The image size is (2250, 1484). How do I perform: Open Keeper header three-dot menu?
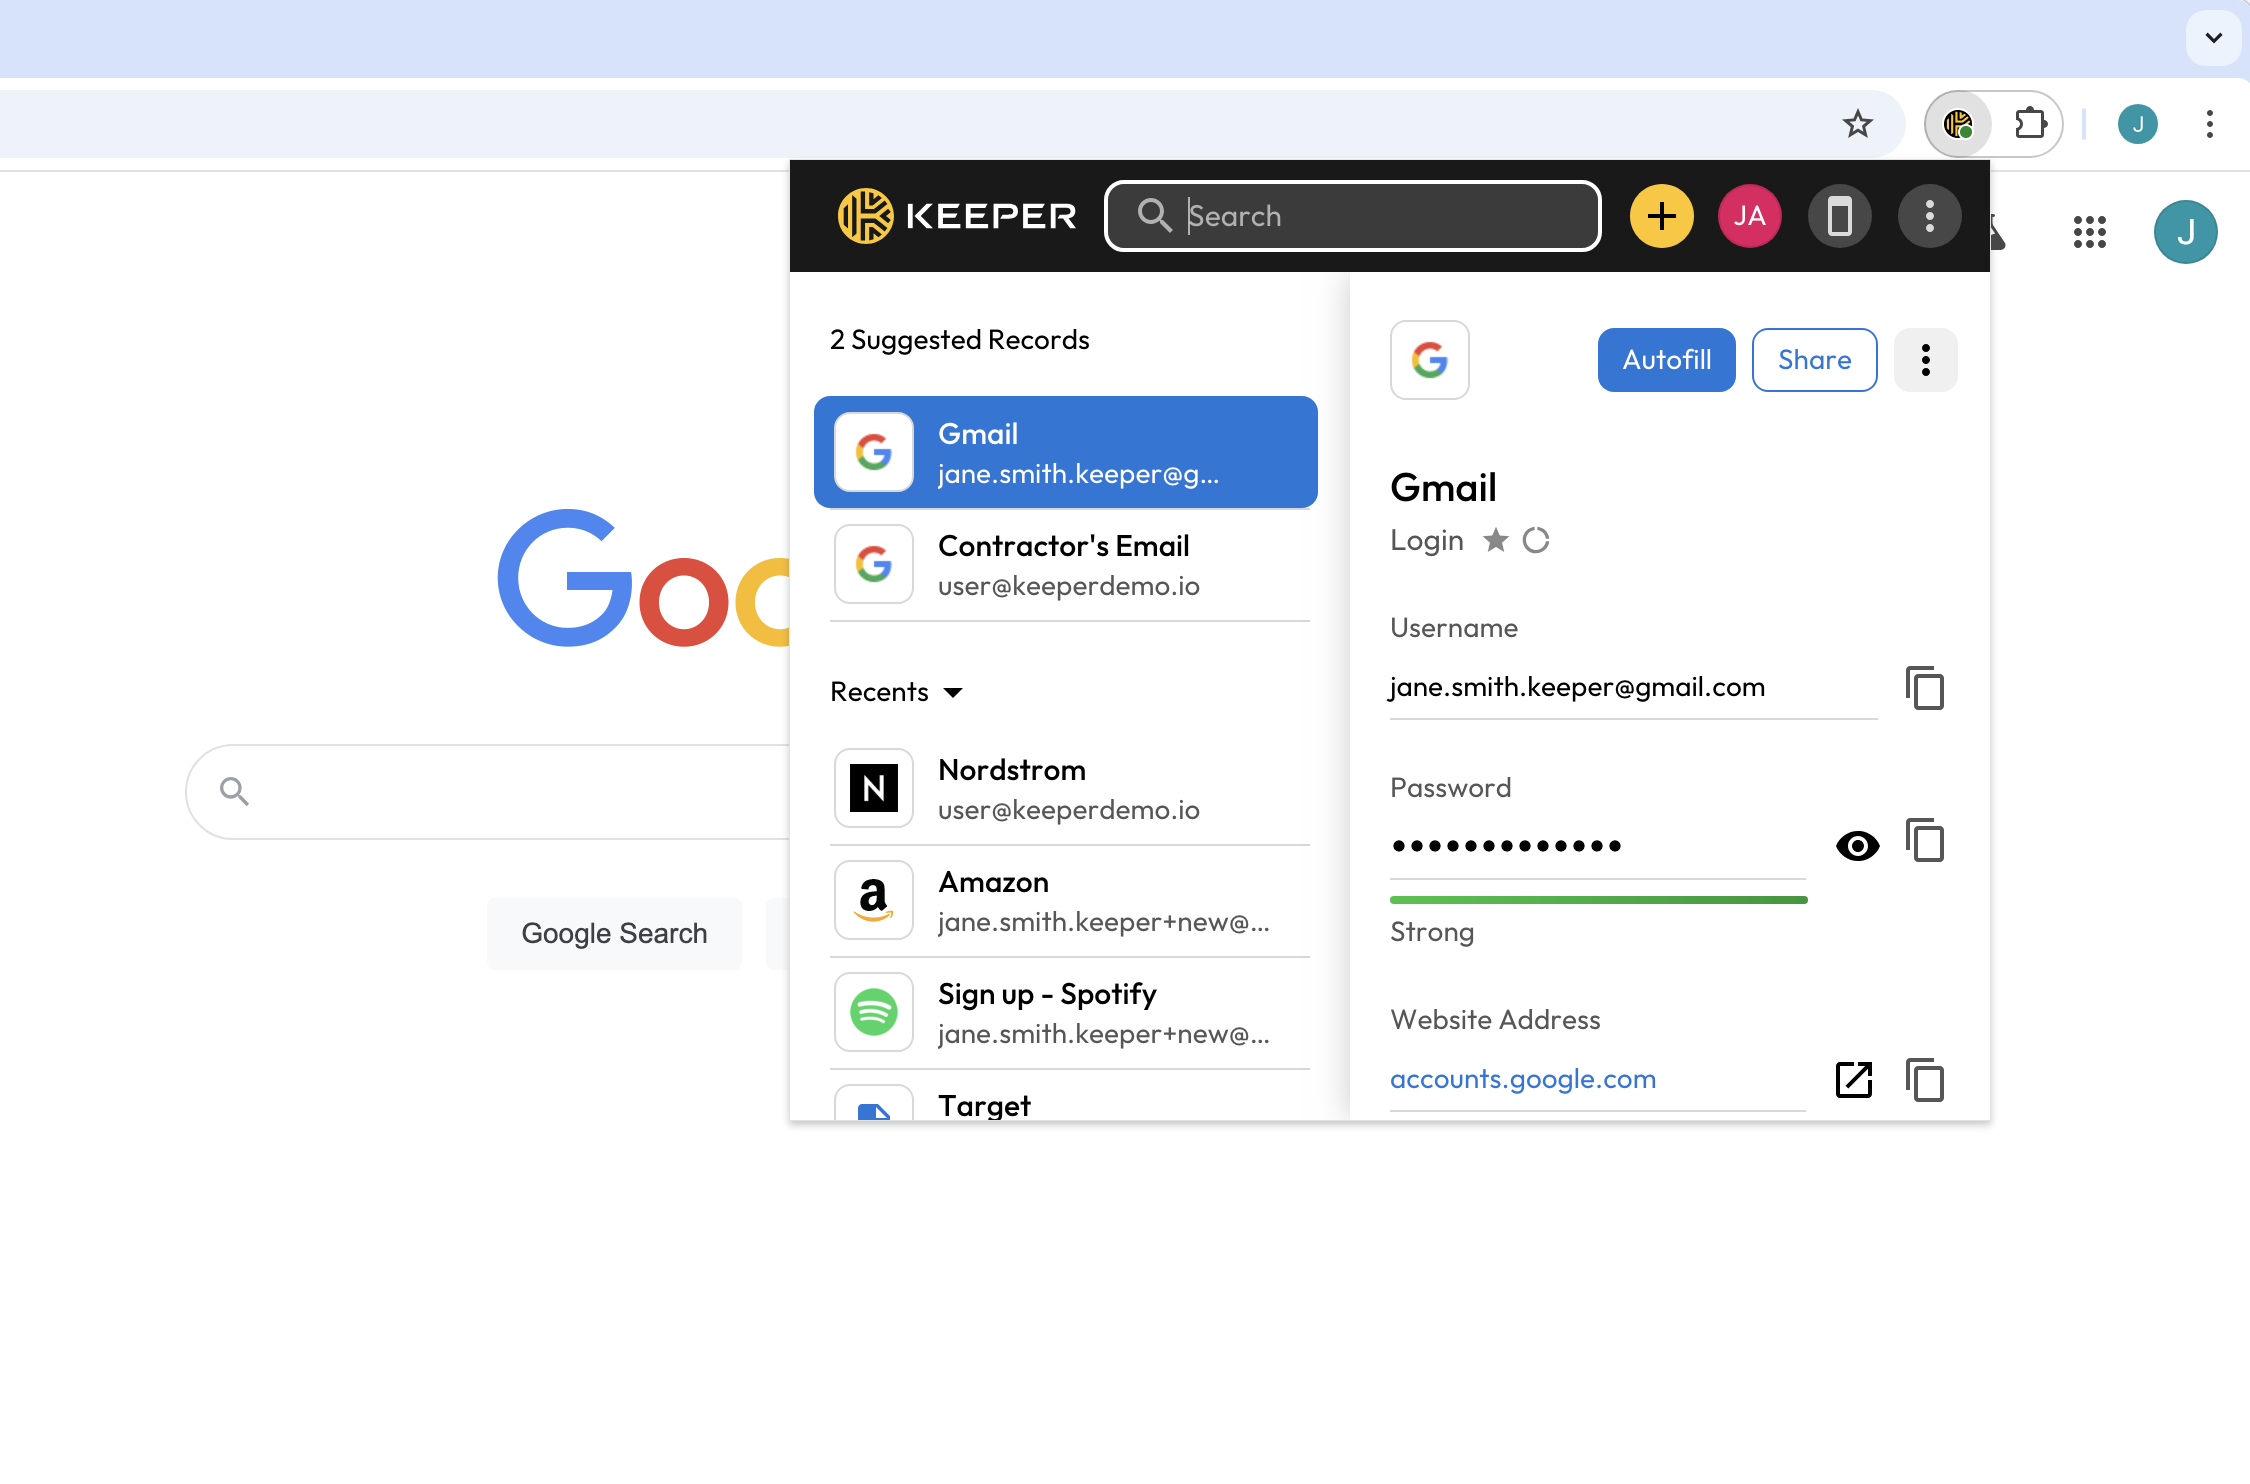pyautogui.click(x=1929, y=216)
